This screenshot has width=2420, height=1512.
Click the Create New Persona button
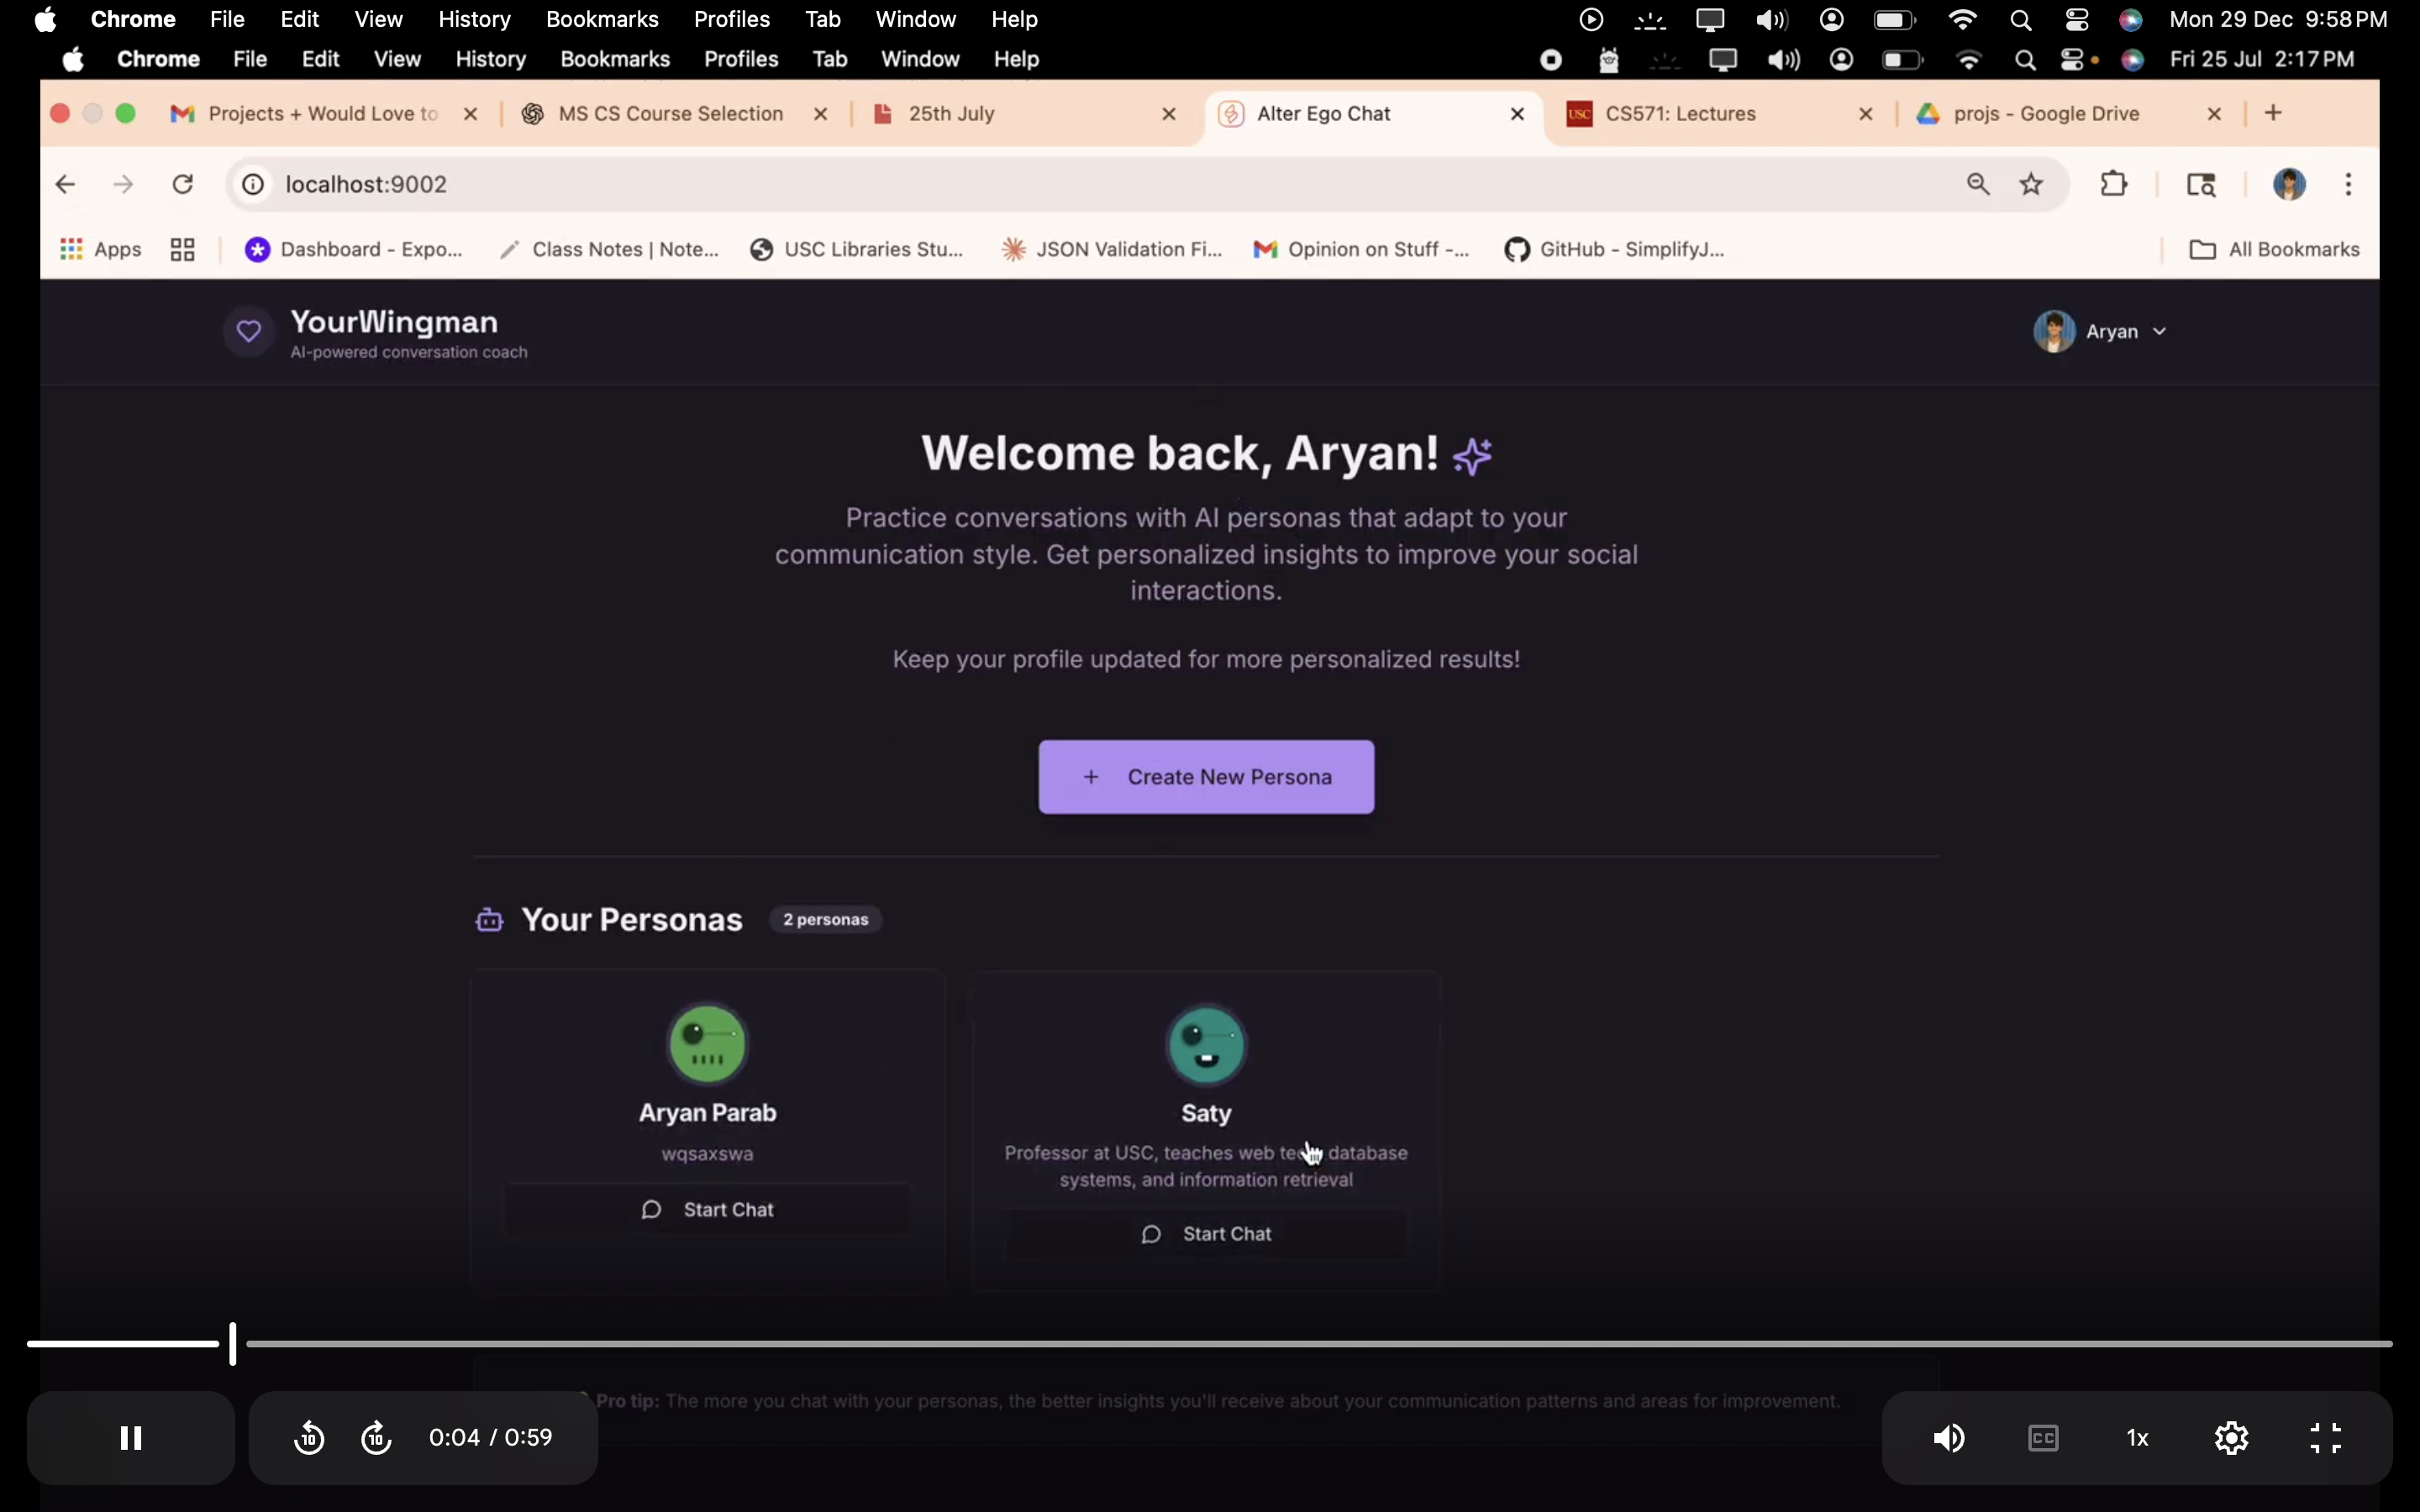[x=1206, y=777]
